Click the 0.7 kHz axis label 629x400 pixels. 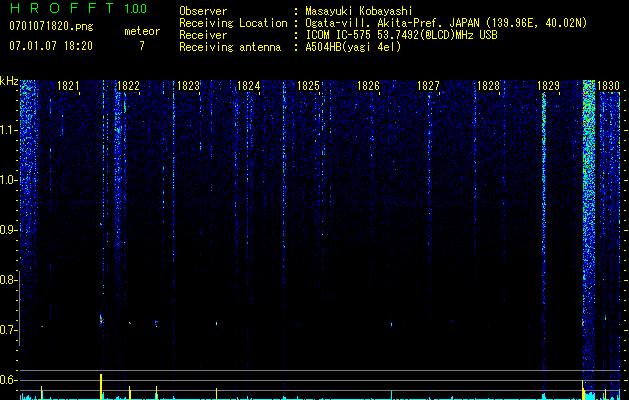[x=8, y=330]
